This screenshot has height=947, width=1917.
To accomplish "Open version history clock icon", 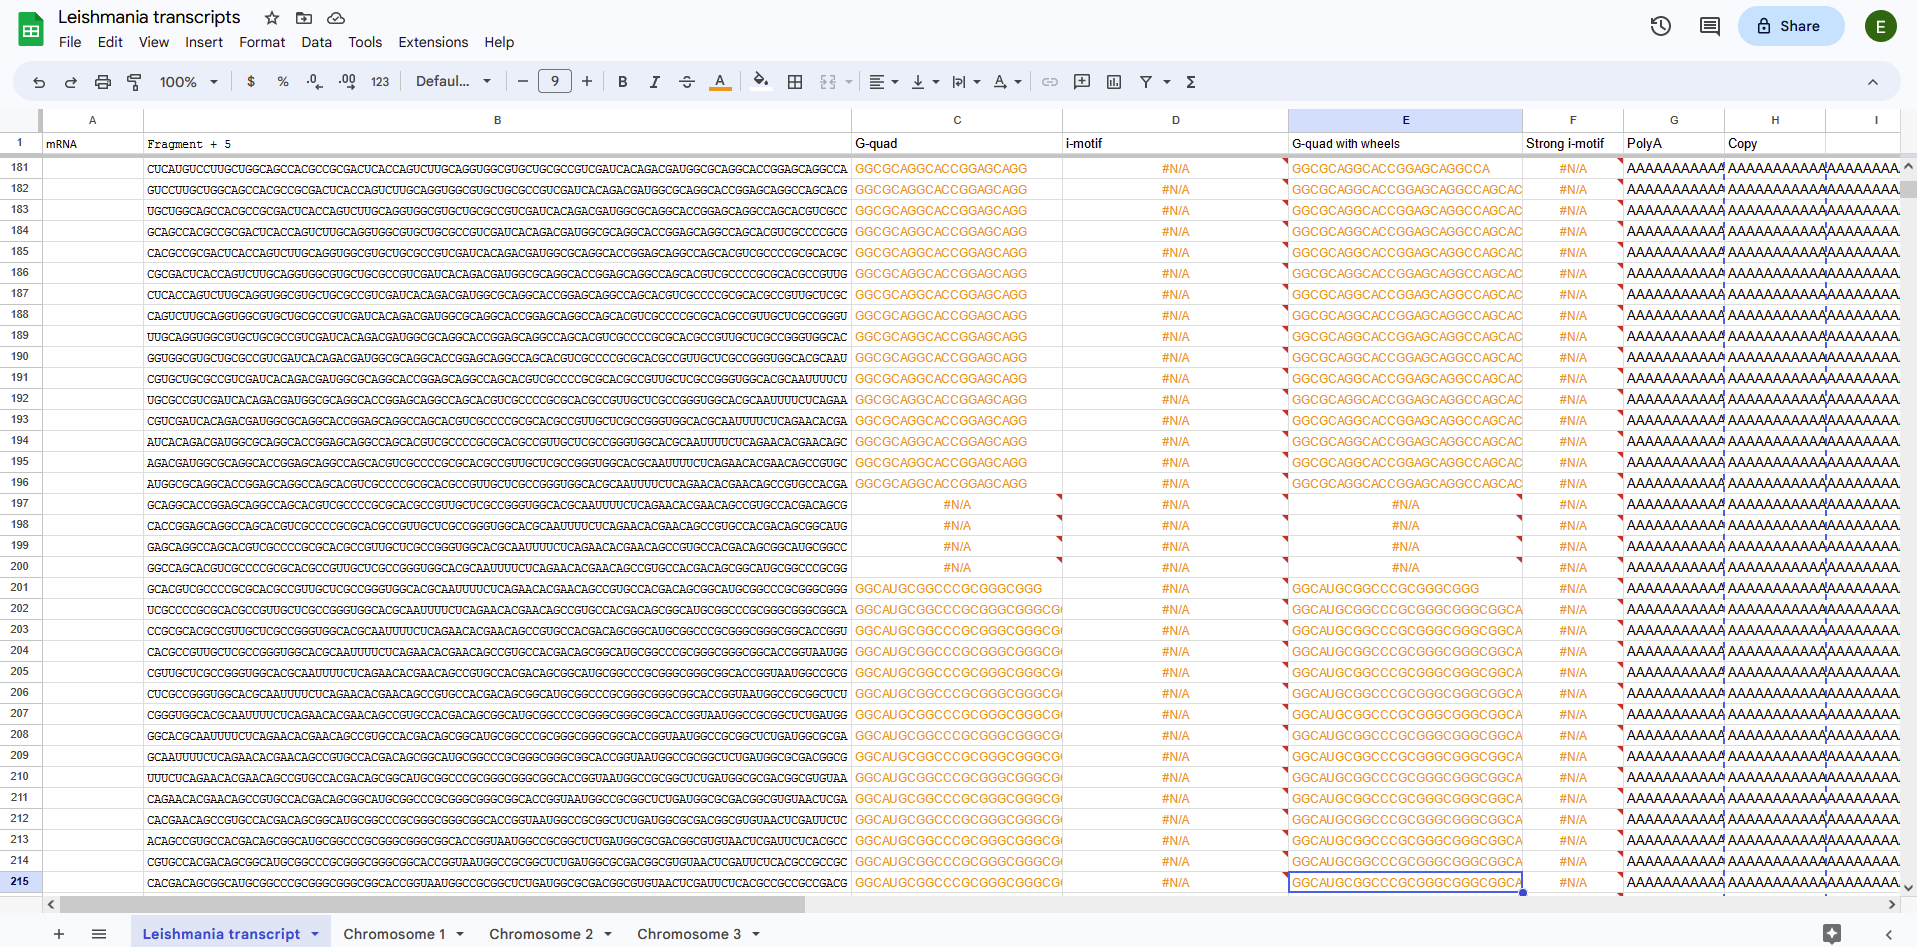I will pos(1660,26).
